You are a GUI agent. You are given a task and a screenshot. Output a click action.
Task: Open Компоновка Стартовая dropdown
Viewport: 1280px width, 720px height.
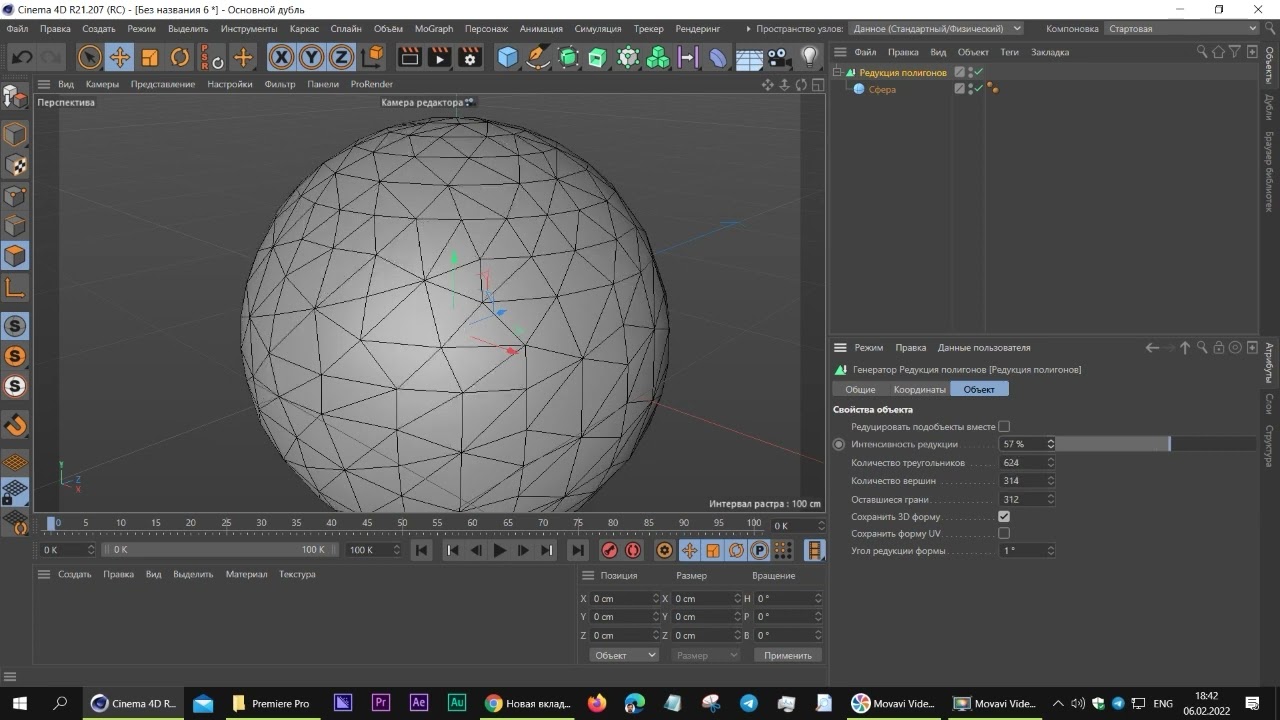tap(1182, 29)
